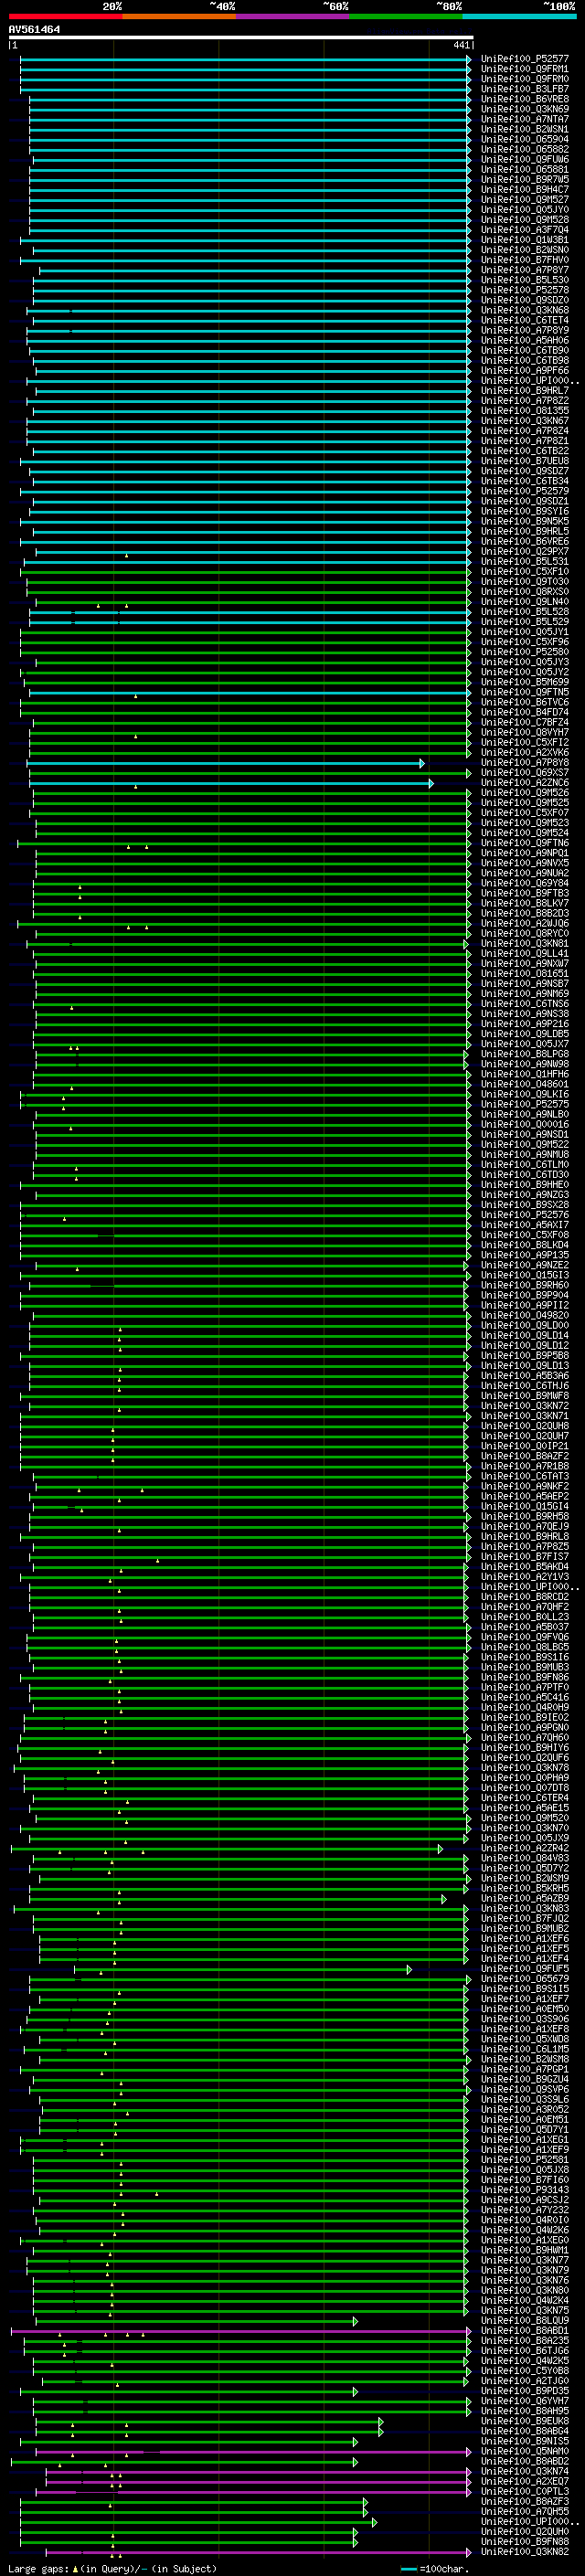This screenshot has width=585, height=2576.
Task: Select label UniRef100_Q3KN80
Action: tap(525, 2290)
